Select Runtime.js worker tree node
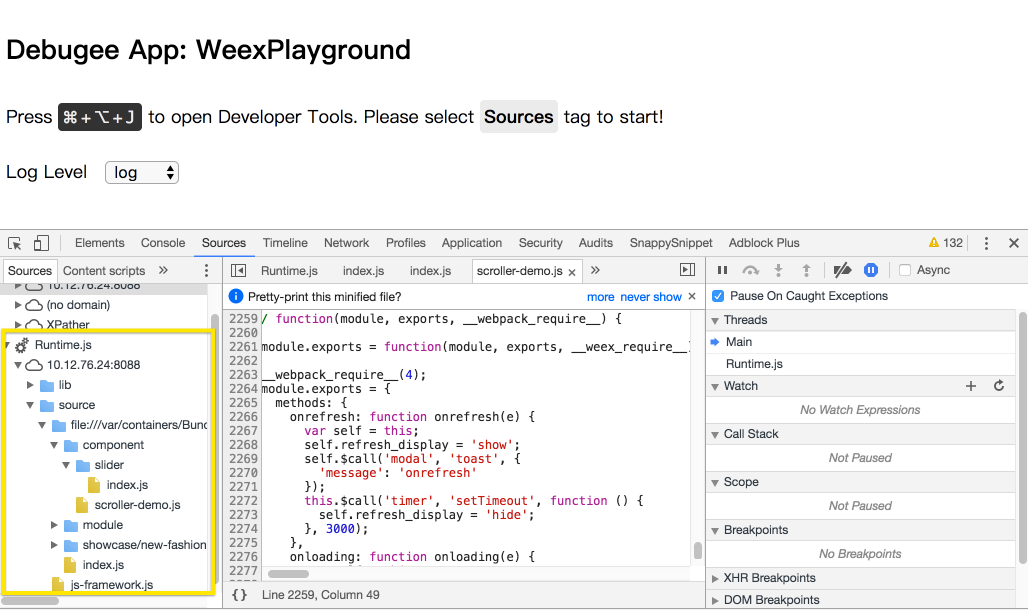 [63, 345]
